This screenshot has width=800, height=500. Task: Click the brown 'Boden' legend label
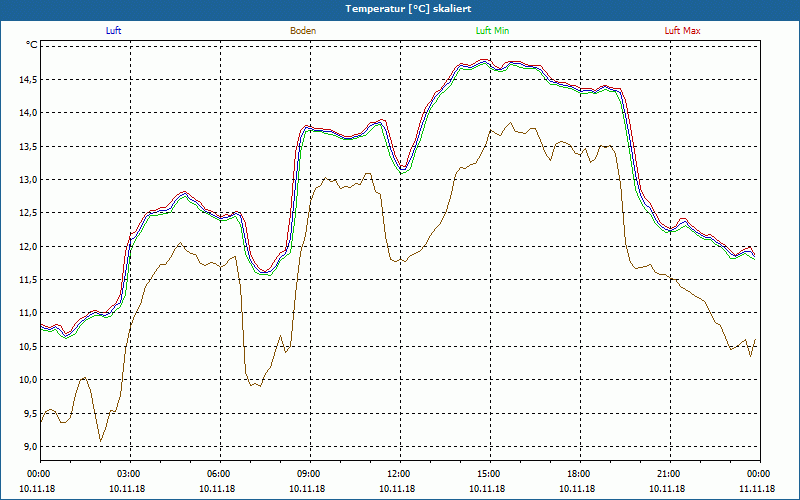coord(303,31)
